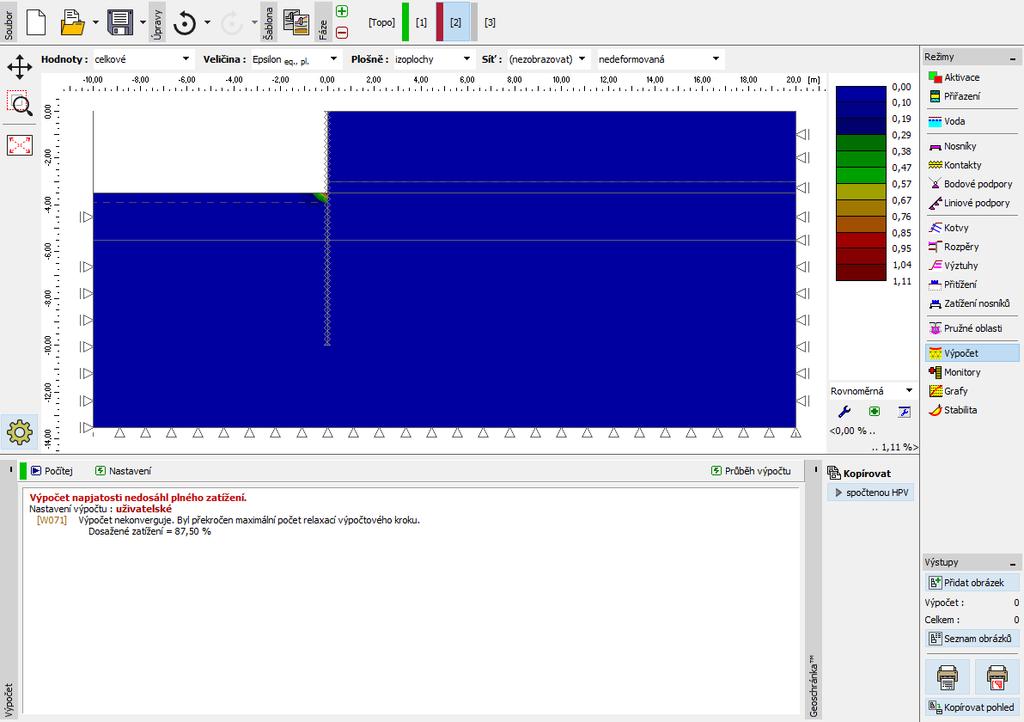Open Seznam obrázků button
Screen dimensions: 1024x722
(972, 638)
